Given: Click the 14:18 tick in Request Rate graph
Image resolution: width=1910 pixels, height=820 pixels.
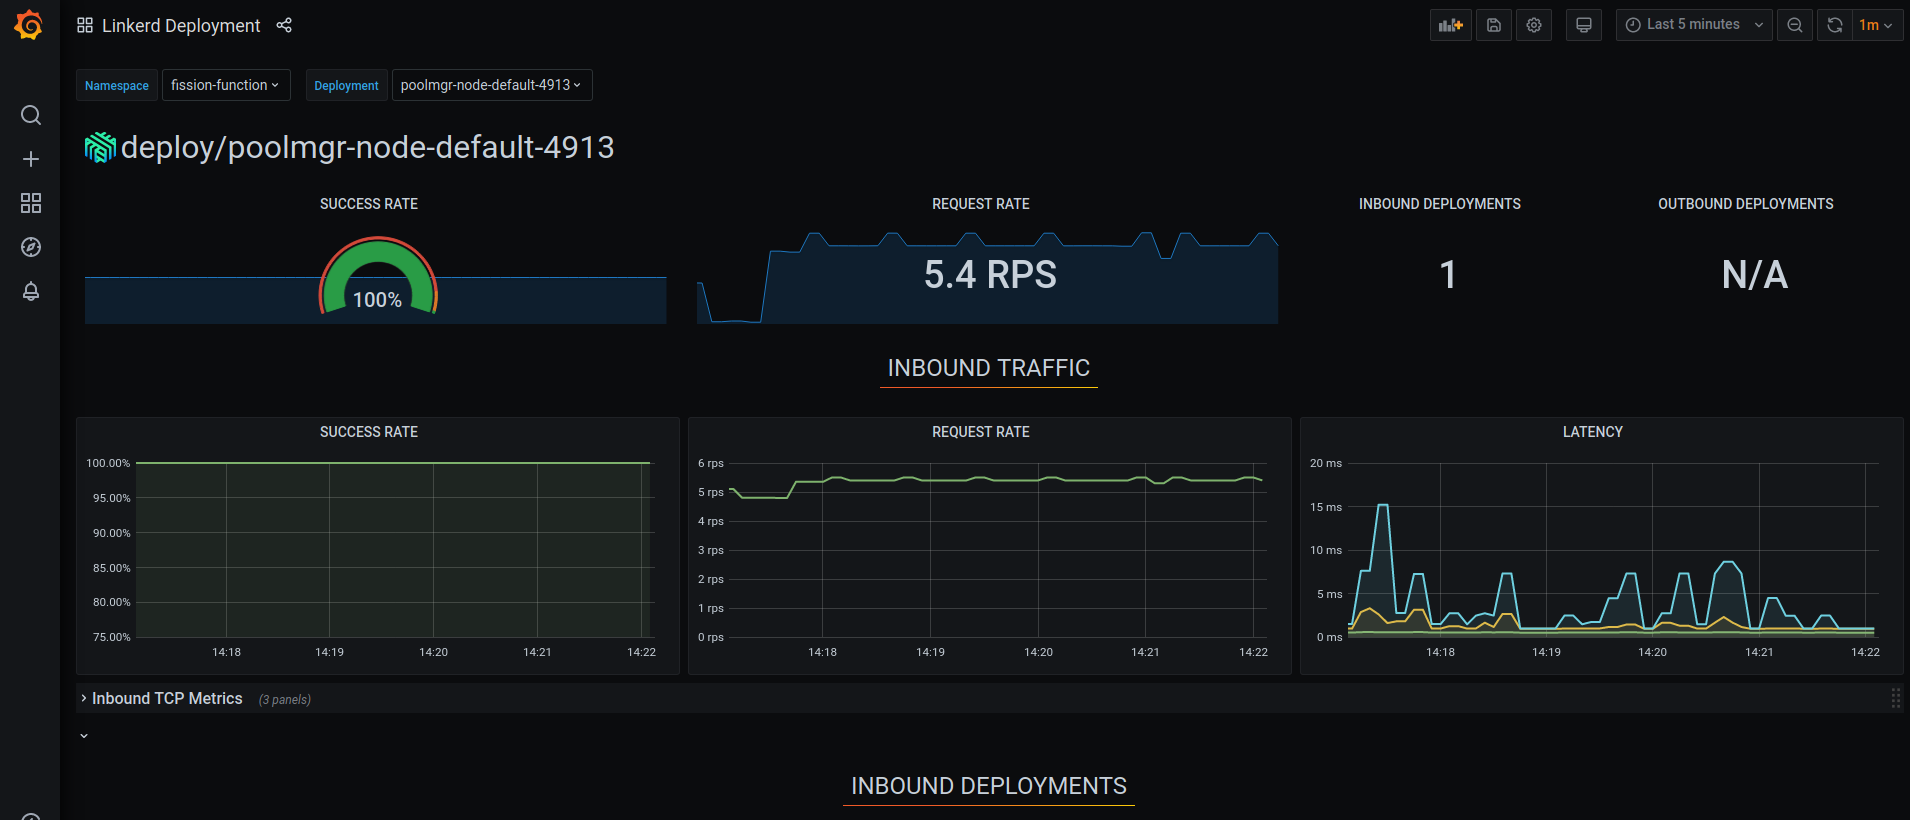Looking at the screenshot, I should coord(823,652).
